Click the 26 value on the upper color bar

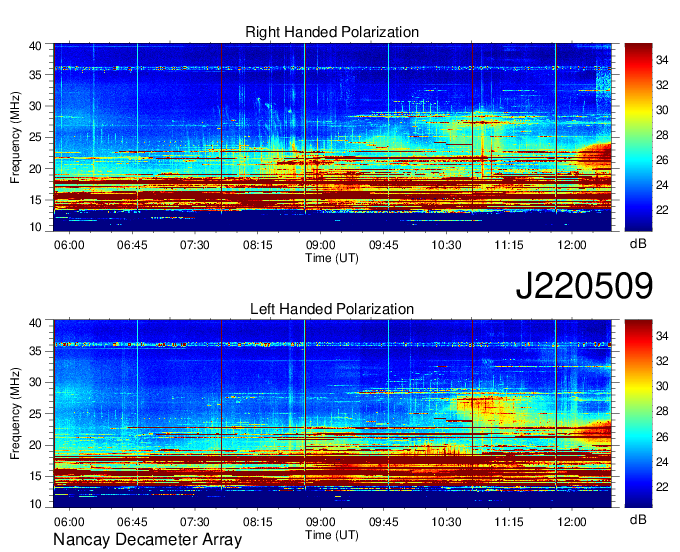click(x=662, y=160)
